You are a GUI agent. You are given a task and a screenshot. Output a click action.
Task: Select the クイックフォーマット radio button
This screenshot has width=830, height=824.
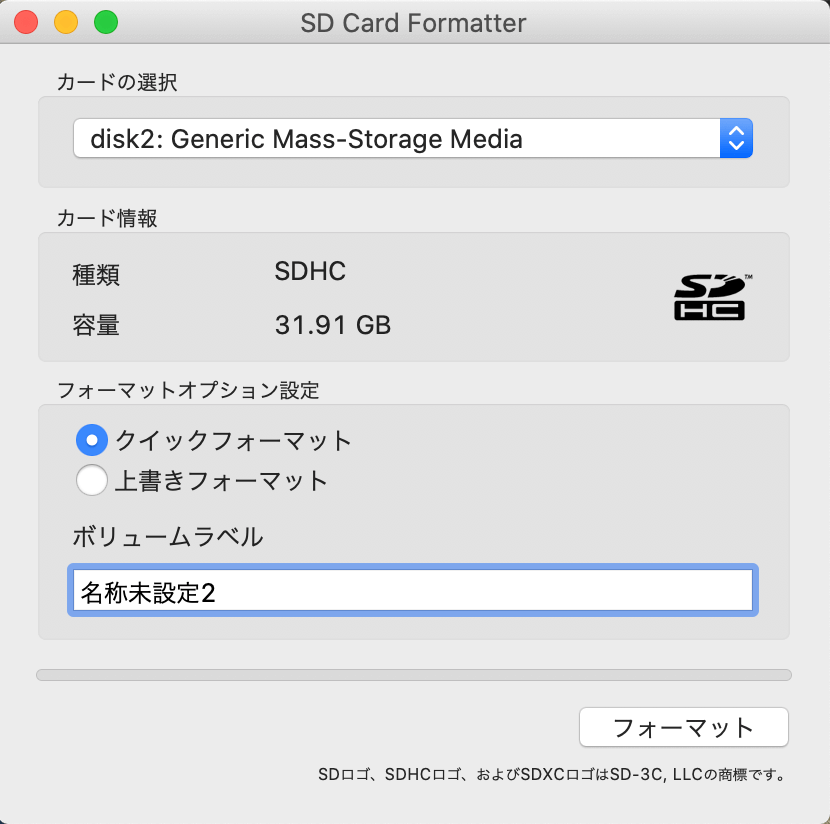tap(92, 440)
